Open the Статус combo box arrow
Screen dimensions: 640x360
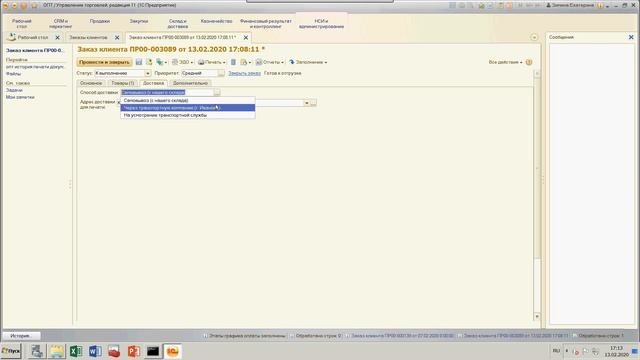[x=147, y=73]
